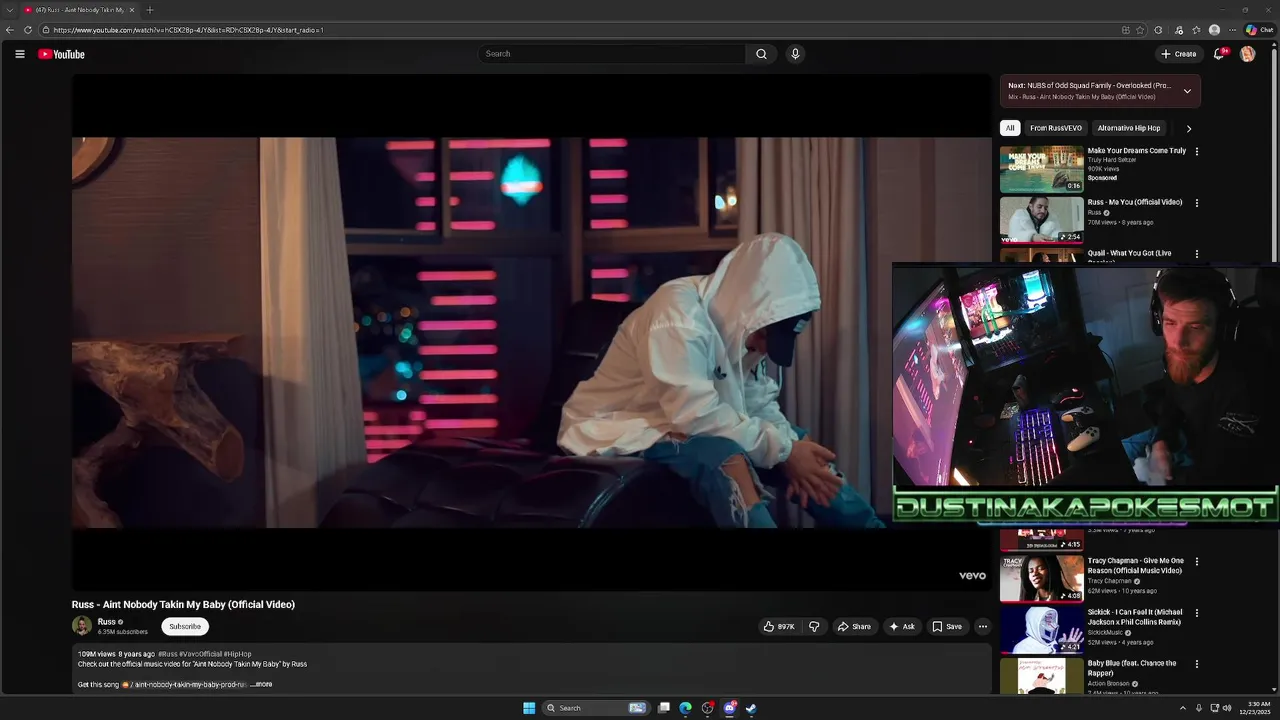Screen dimensions: 1280x720
Task: Open YouTube notifications bell
Action: click(1218, 54)
